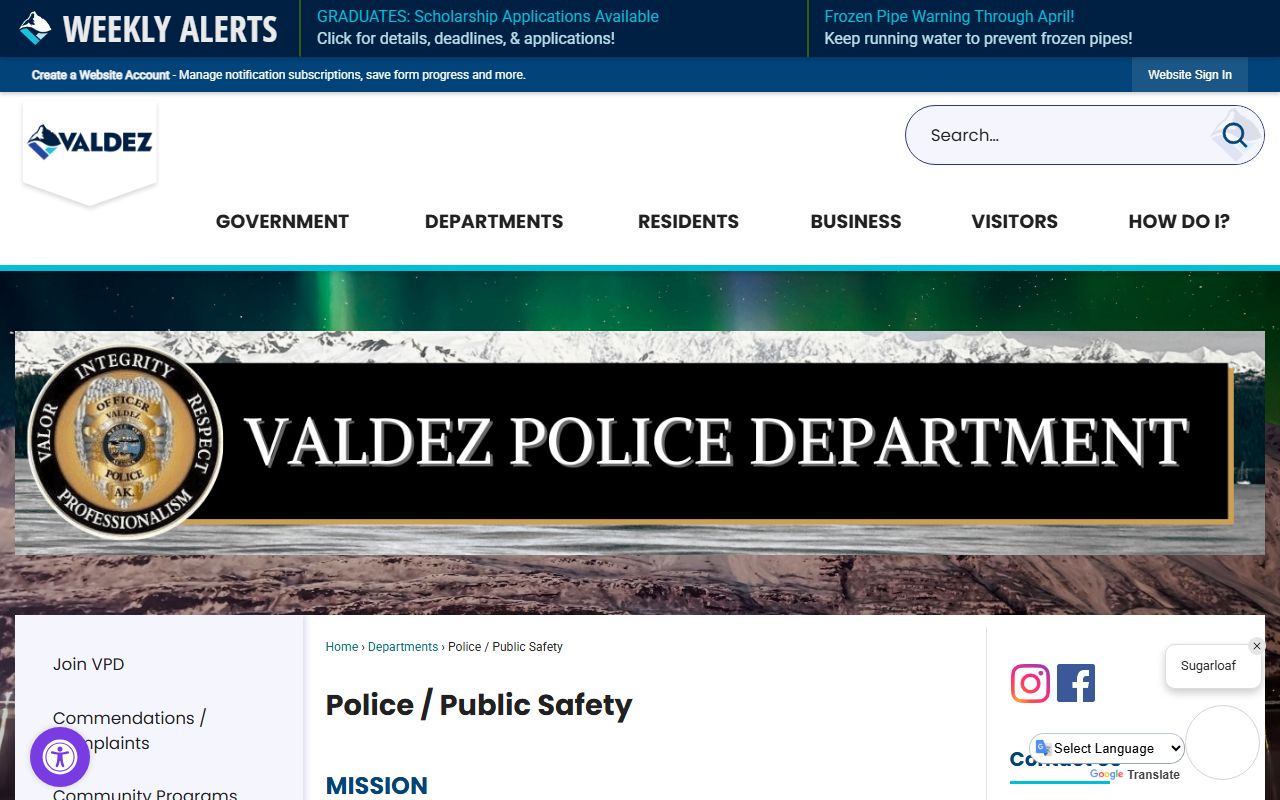Screen dimensions: 1280x800
Task: Open the Instagram page icon
Action: click(x=1030, y=683)
